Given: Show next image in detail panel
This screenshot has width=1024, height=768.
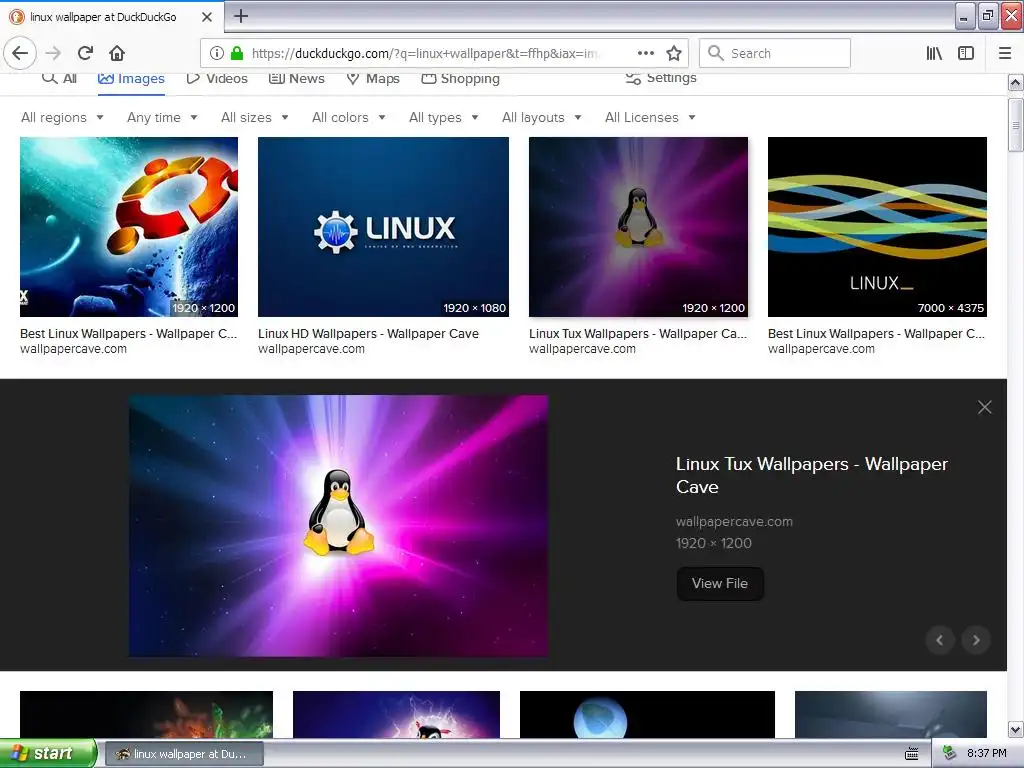Looking at the screenshot, I should click(976, 640).
